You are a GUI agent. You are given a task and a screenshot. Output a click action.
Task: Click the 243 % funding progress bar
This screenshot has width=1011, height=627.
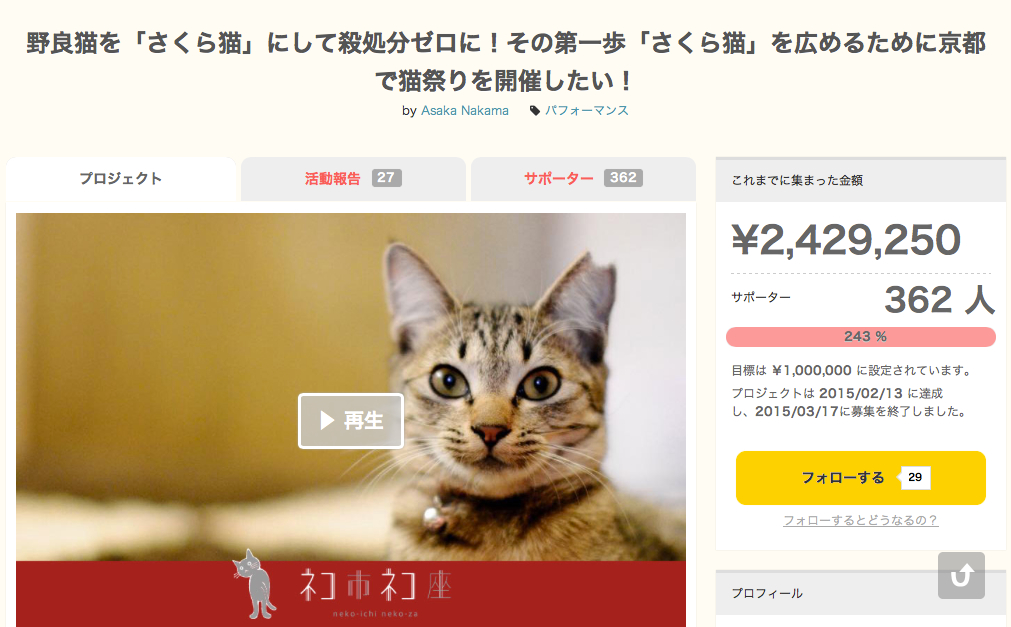(860, 337)
